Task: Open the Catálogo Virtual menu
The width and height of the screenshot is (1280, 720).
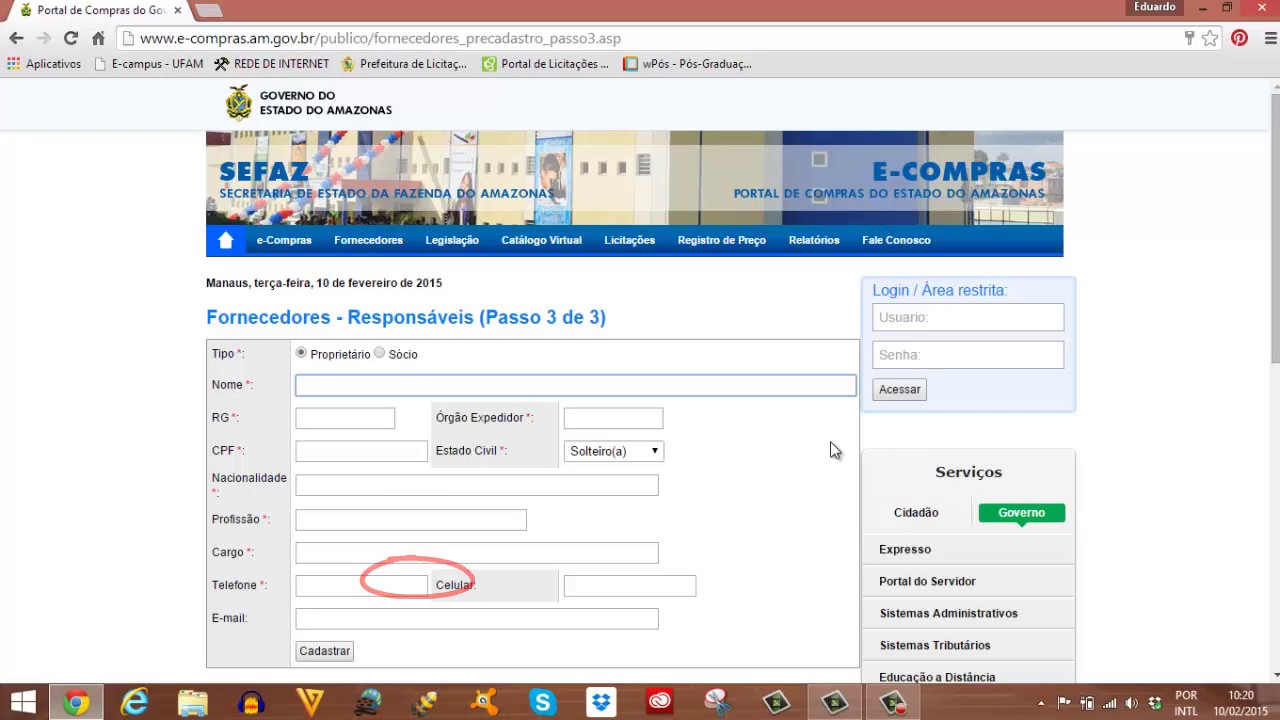Action: (x=541, y=240)
